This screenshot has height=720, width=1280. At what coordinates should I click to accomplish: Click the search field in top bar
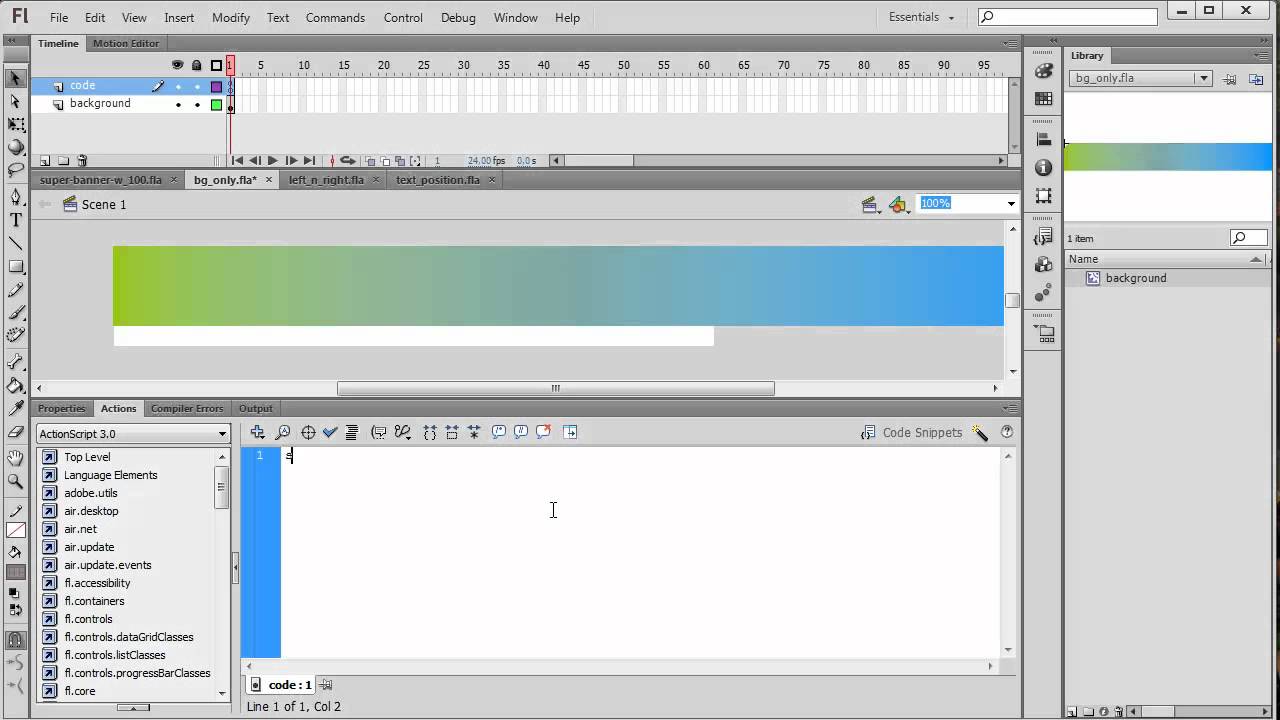[1067, 16]
